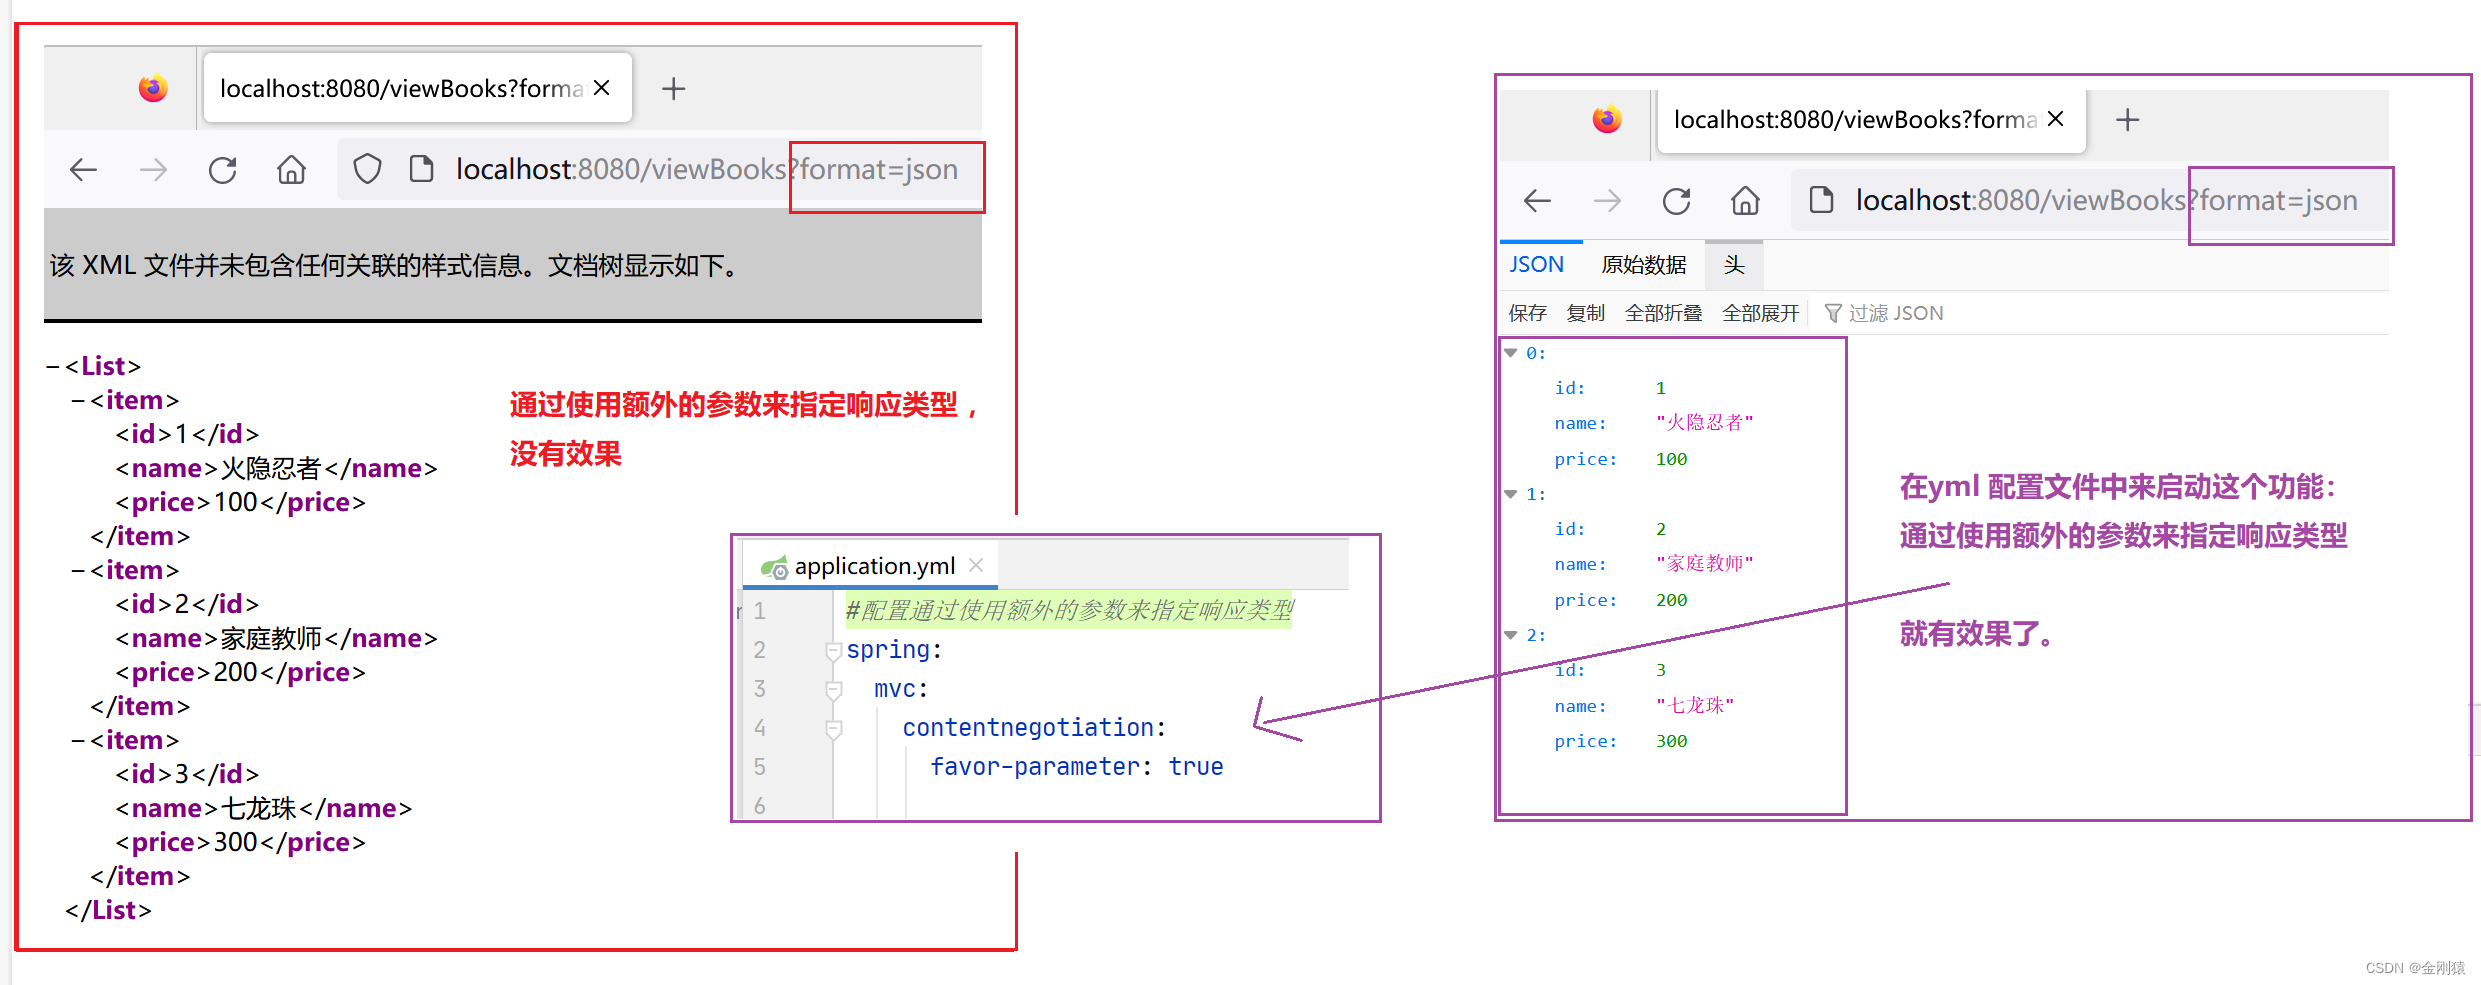The width and height of the screenshot is (2481, 985).
Task: Close the application.yml editor tab
Action: click(x=976, y=565)
